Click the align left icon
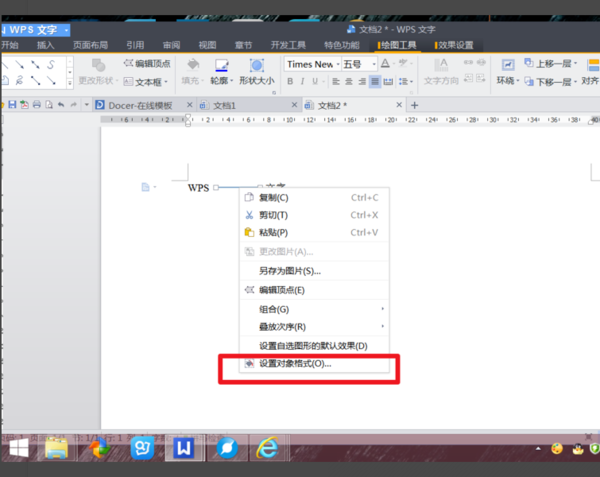600x477 pixels. pos(336,81)
